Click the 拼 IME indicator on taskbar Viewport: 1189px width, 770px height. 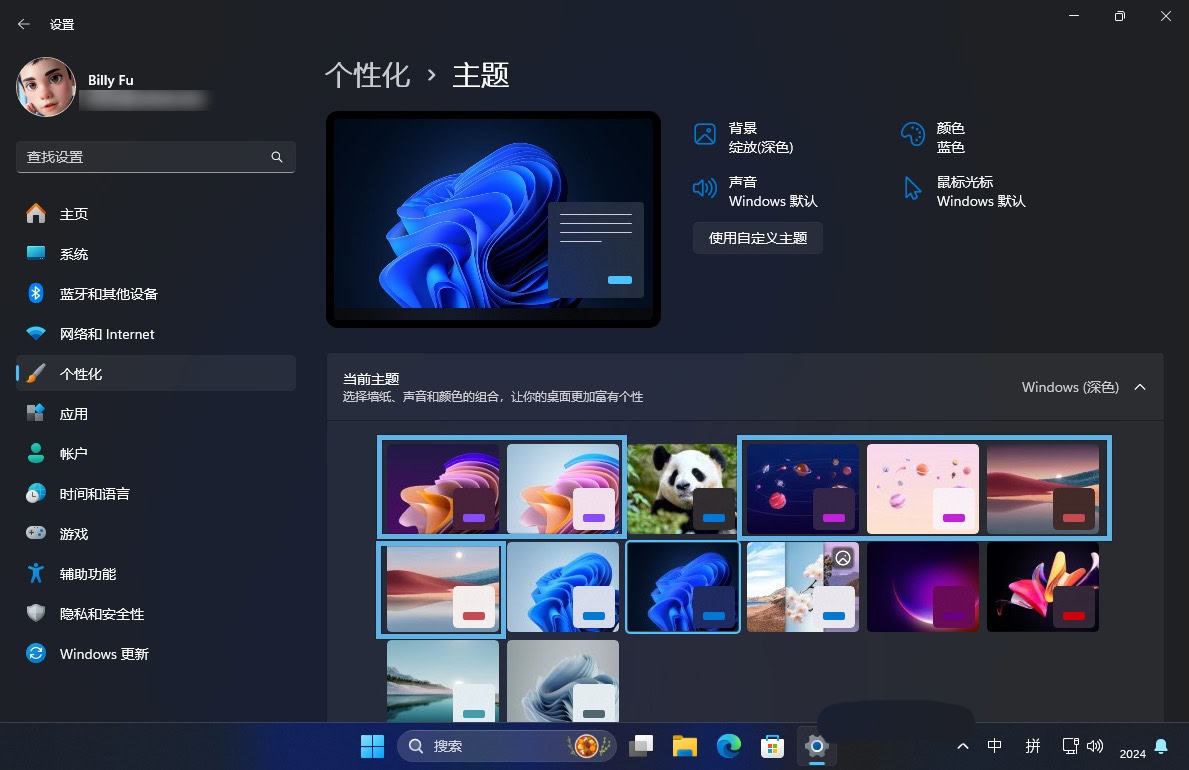(x=1033, y=746)
